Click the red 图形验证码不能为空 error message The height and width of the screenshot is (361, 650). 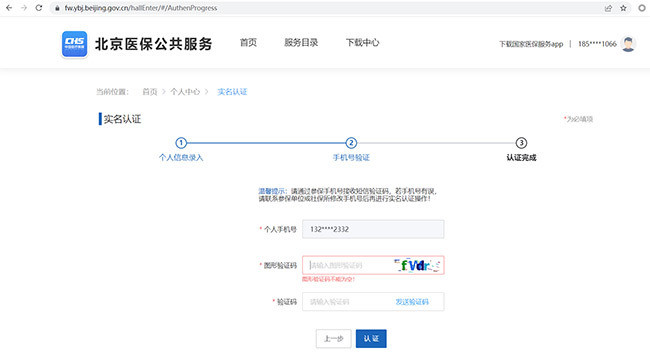pos(328,279)
